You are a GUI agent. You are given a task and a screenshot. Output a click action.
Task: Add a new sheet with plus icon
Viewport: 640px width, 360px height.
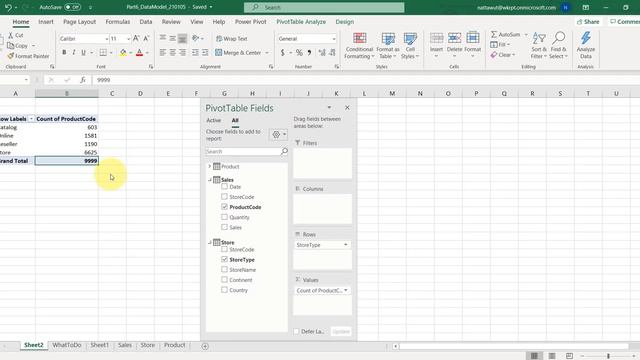click(x=205, y=346)
